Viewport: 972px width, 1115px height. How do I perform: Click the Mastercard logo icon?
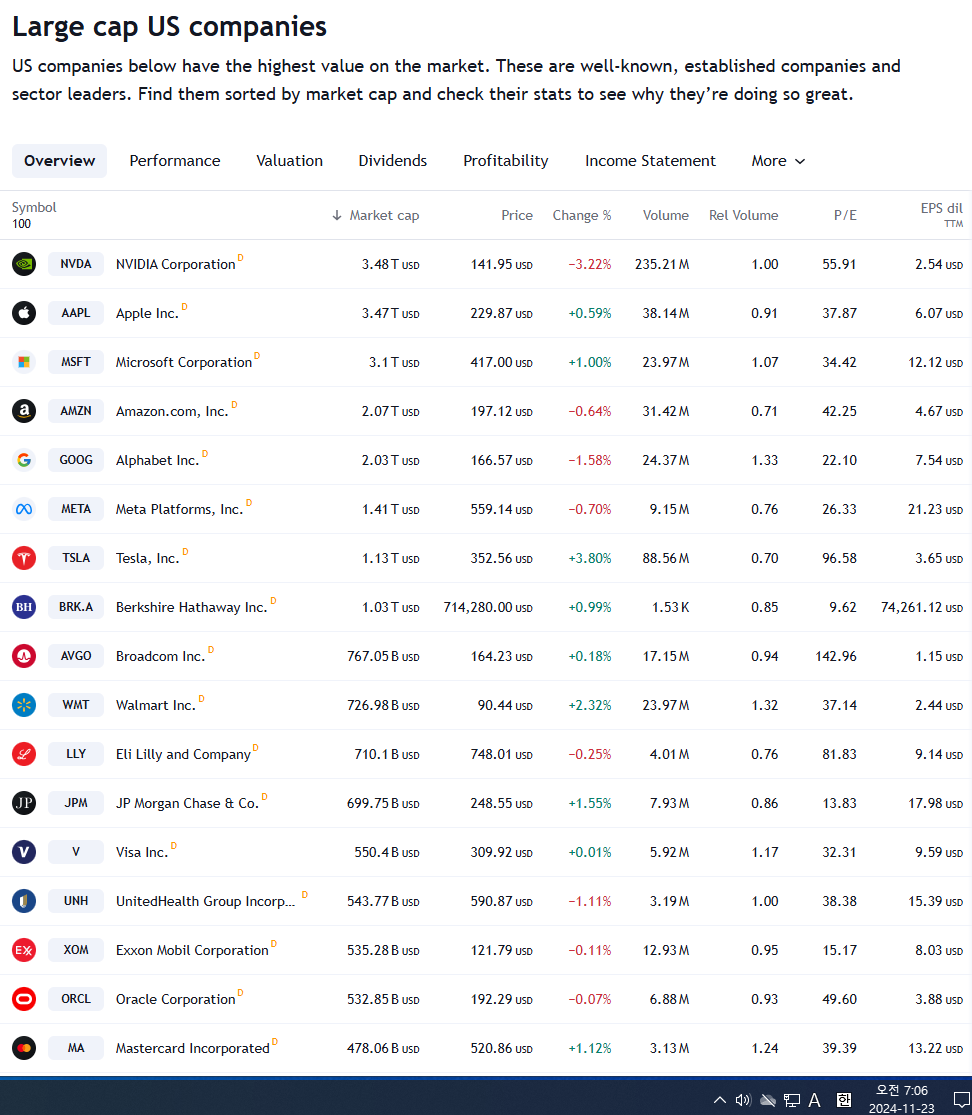point(24,1048)
